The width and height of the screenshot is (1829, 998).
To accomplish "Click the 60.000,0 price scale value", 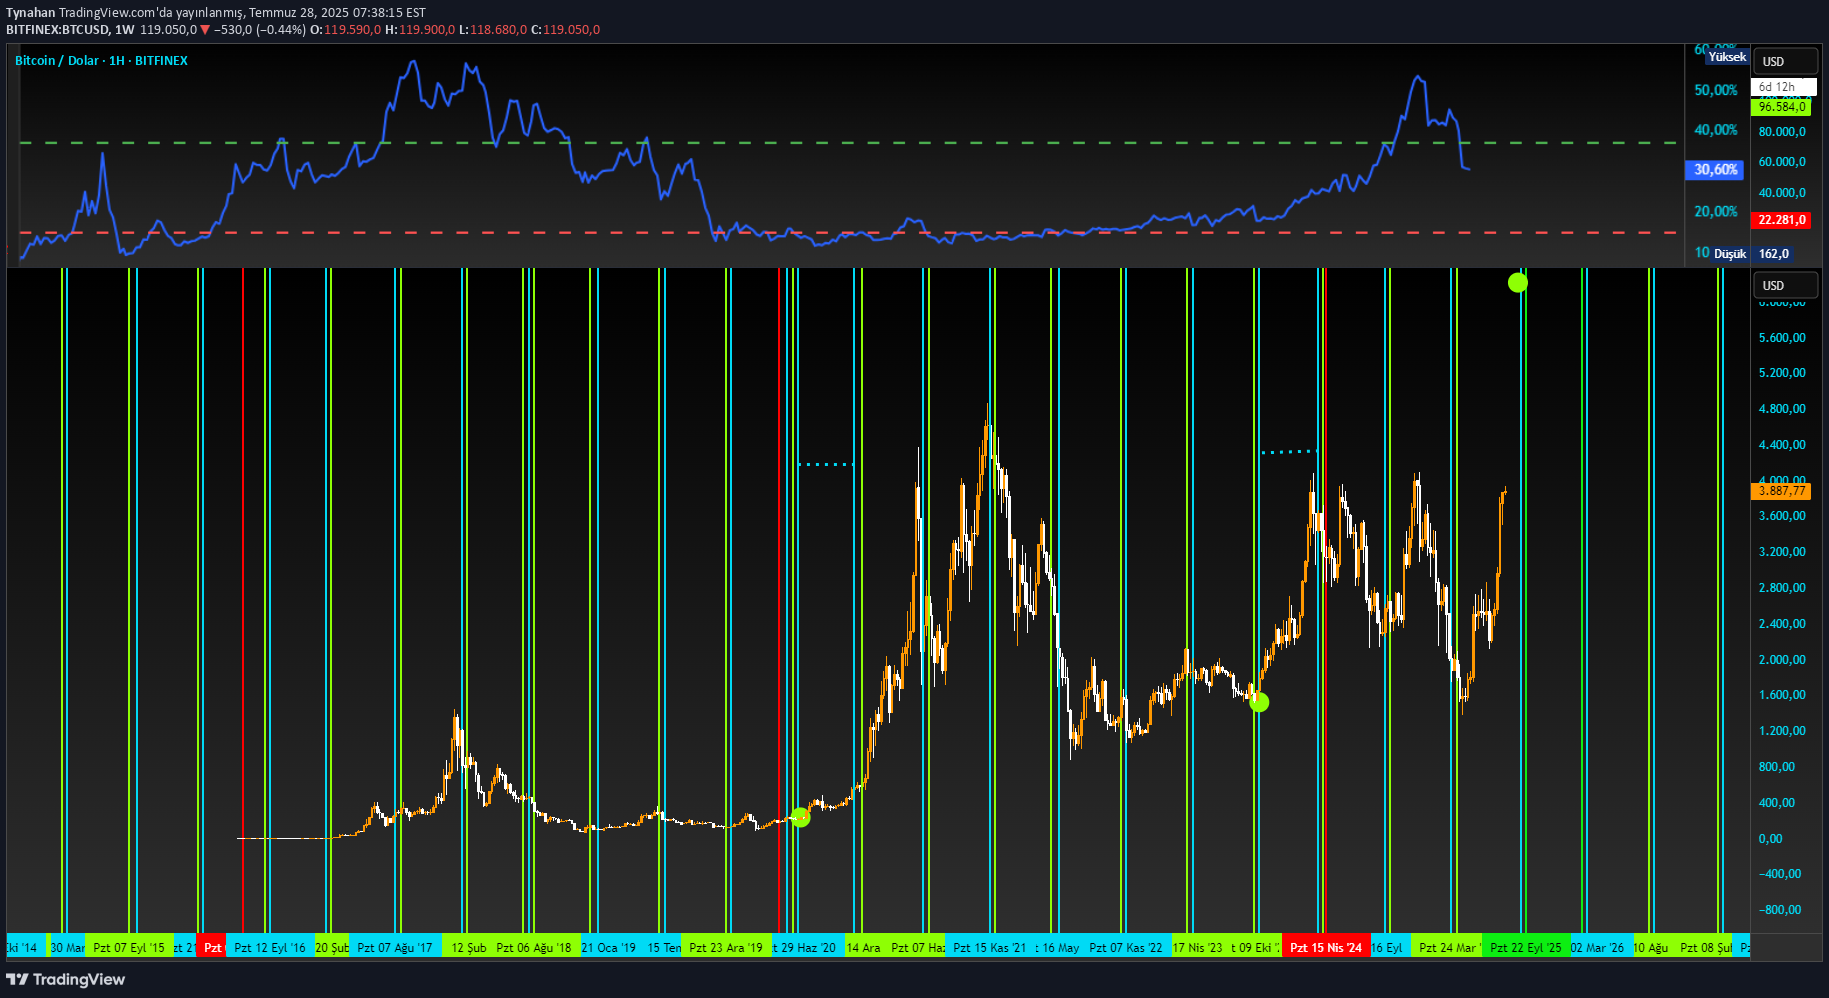I will 1782,161.
